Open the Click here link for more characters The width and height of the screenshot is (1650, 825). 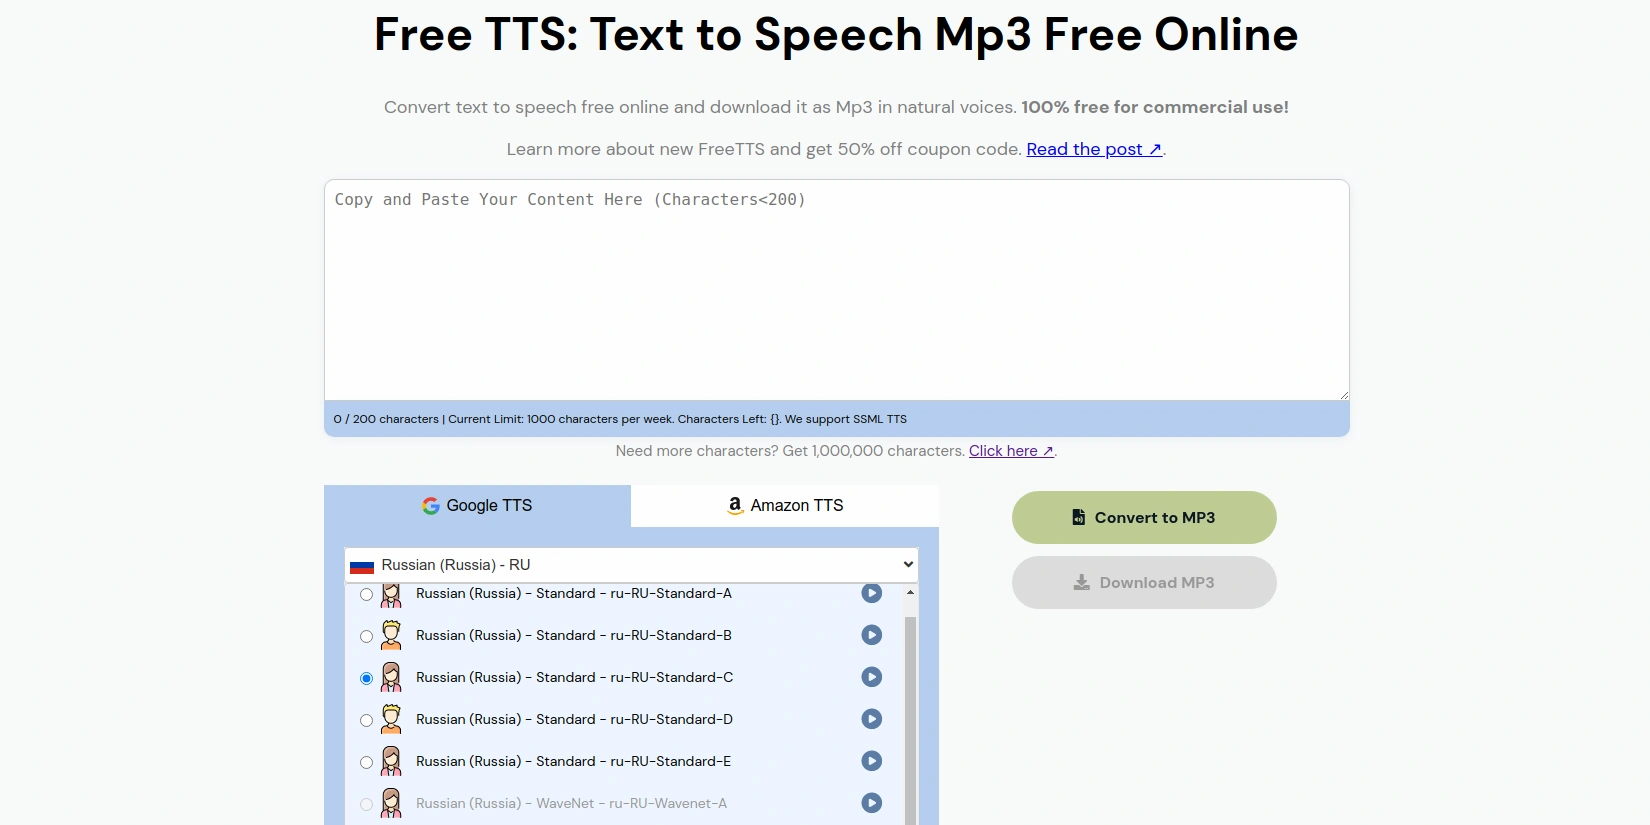(x=1011, y=451)
